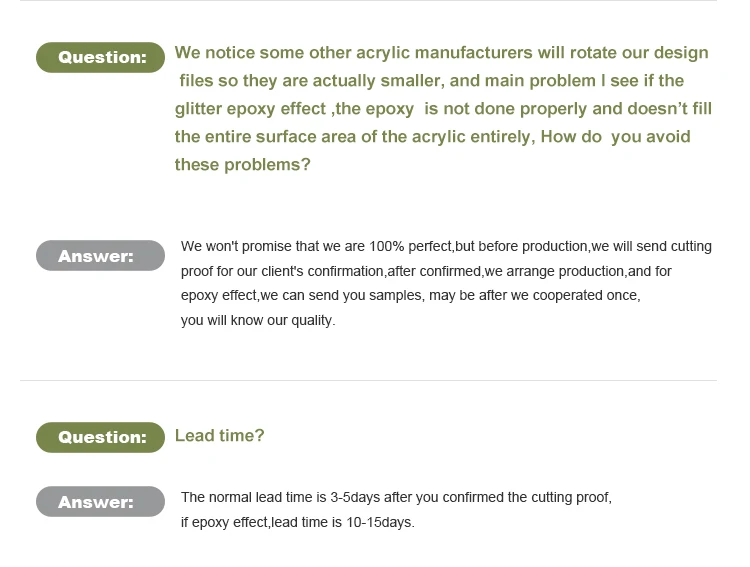Click the first gray Answer badge
Screen dimensions: 750x567
click(x=100, y=256)
